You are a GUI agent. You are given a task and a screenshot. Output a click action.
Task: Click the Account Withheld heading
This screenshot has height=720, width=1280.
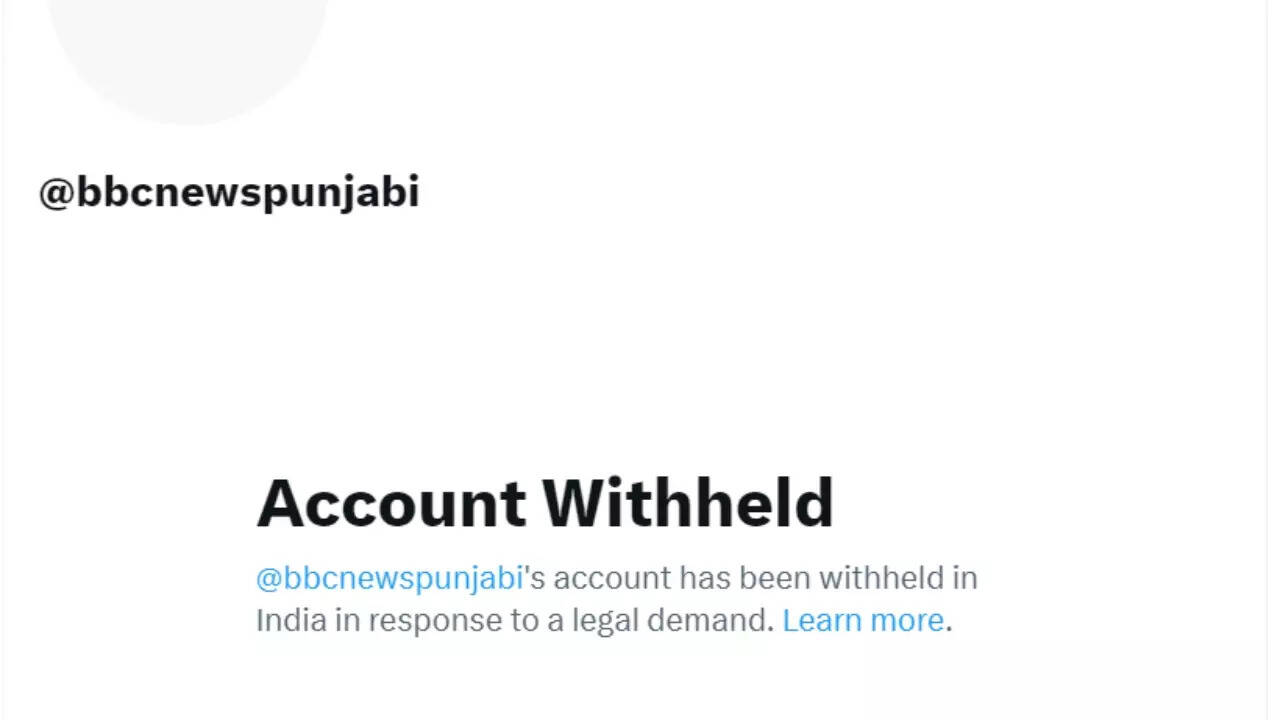point(545,503)
